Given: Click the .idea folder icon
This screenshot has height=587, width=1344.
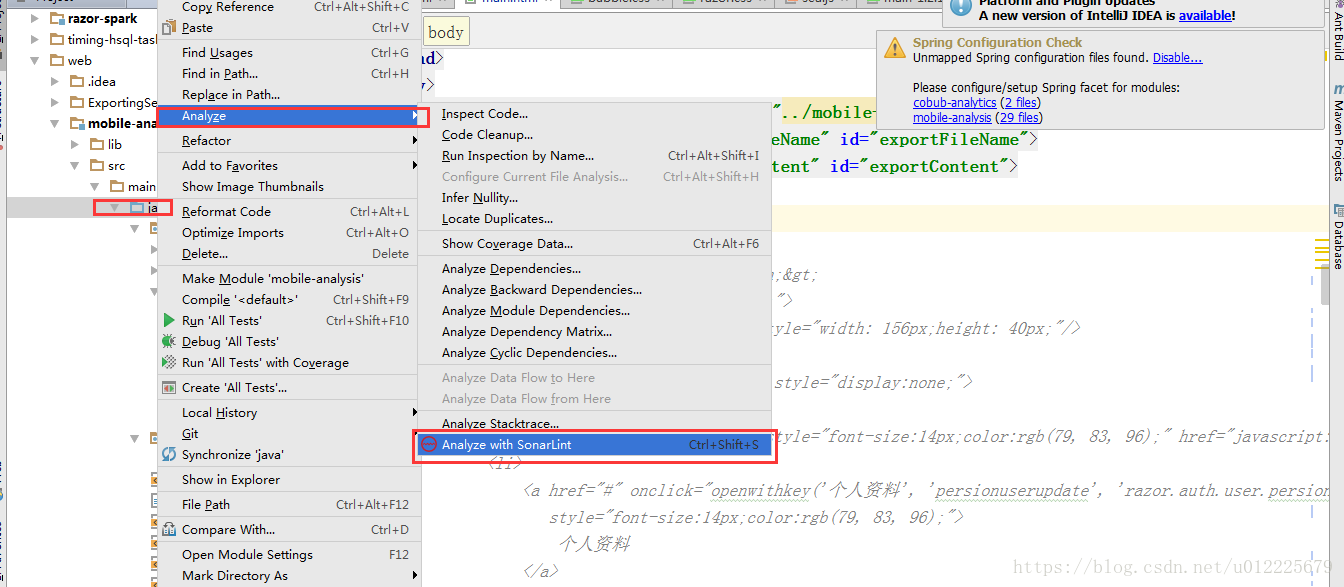Looking at the screenshot, I should pyautogui.click(x=77, y=81).
